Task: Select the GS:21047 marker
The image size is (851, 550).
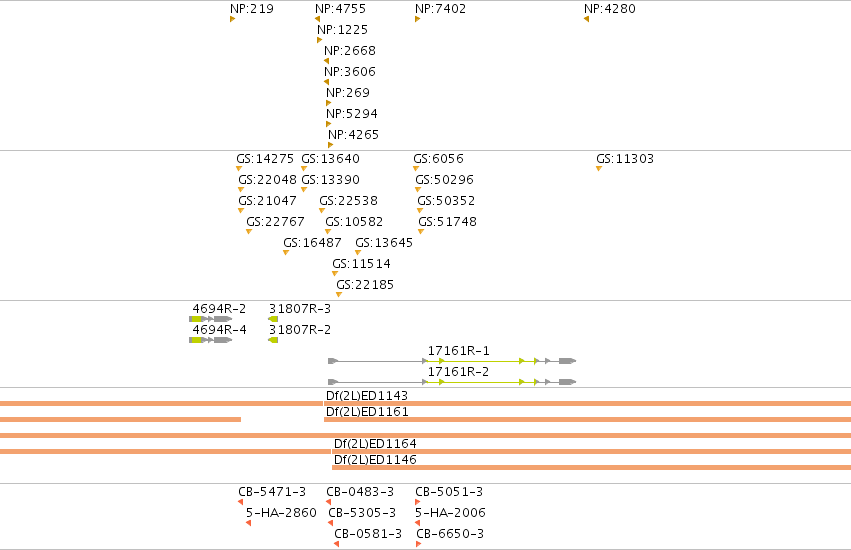Action: [x=241, y=211]
